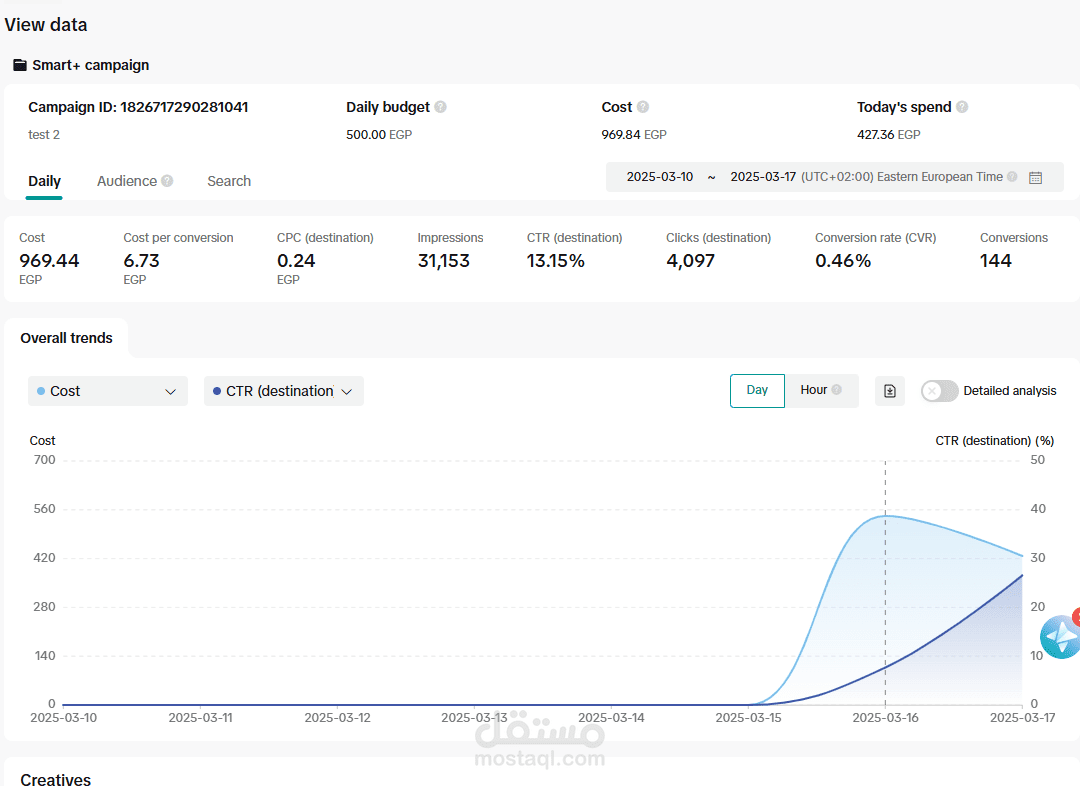The height and width of the screenshot is (786, 1080).
Task: Enable the Detailed analysis toggle
Action: (x=939, y=391)
